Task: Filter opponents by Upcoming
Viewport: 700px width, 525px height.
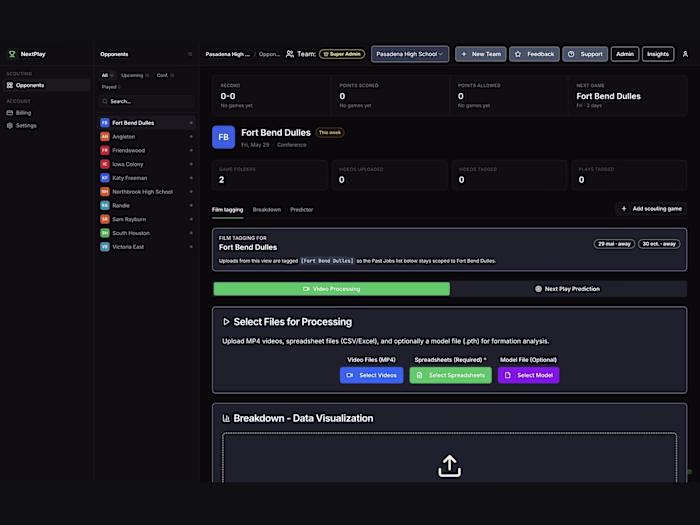Action: [135, 75]
